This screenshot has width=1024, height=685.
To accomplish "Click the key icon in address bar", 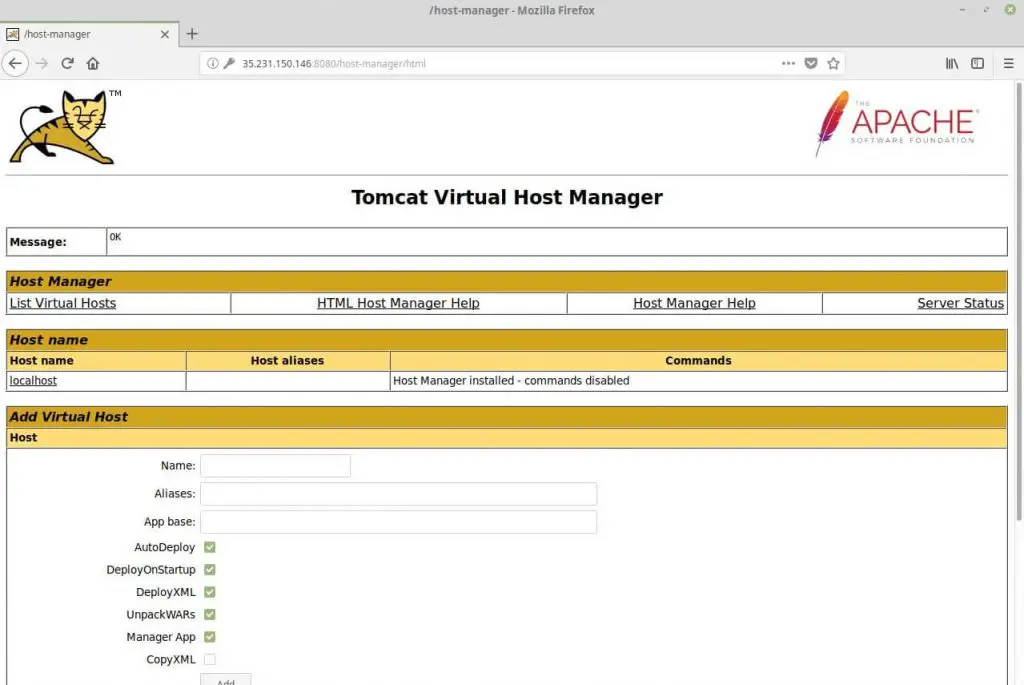I will point(229,63).
